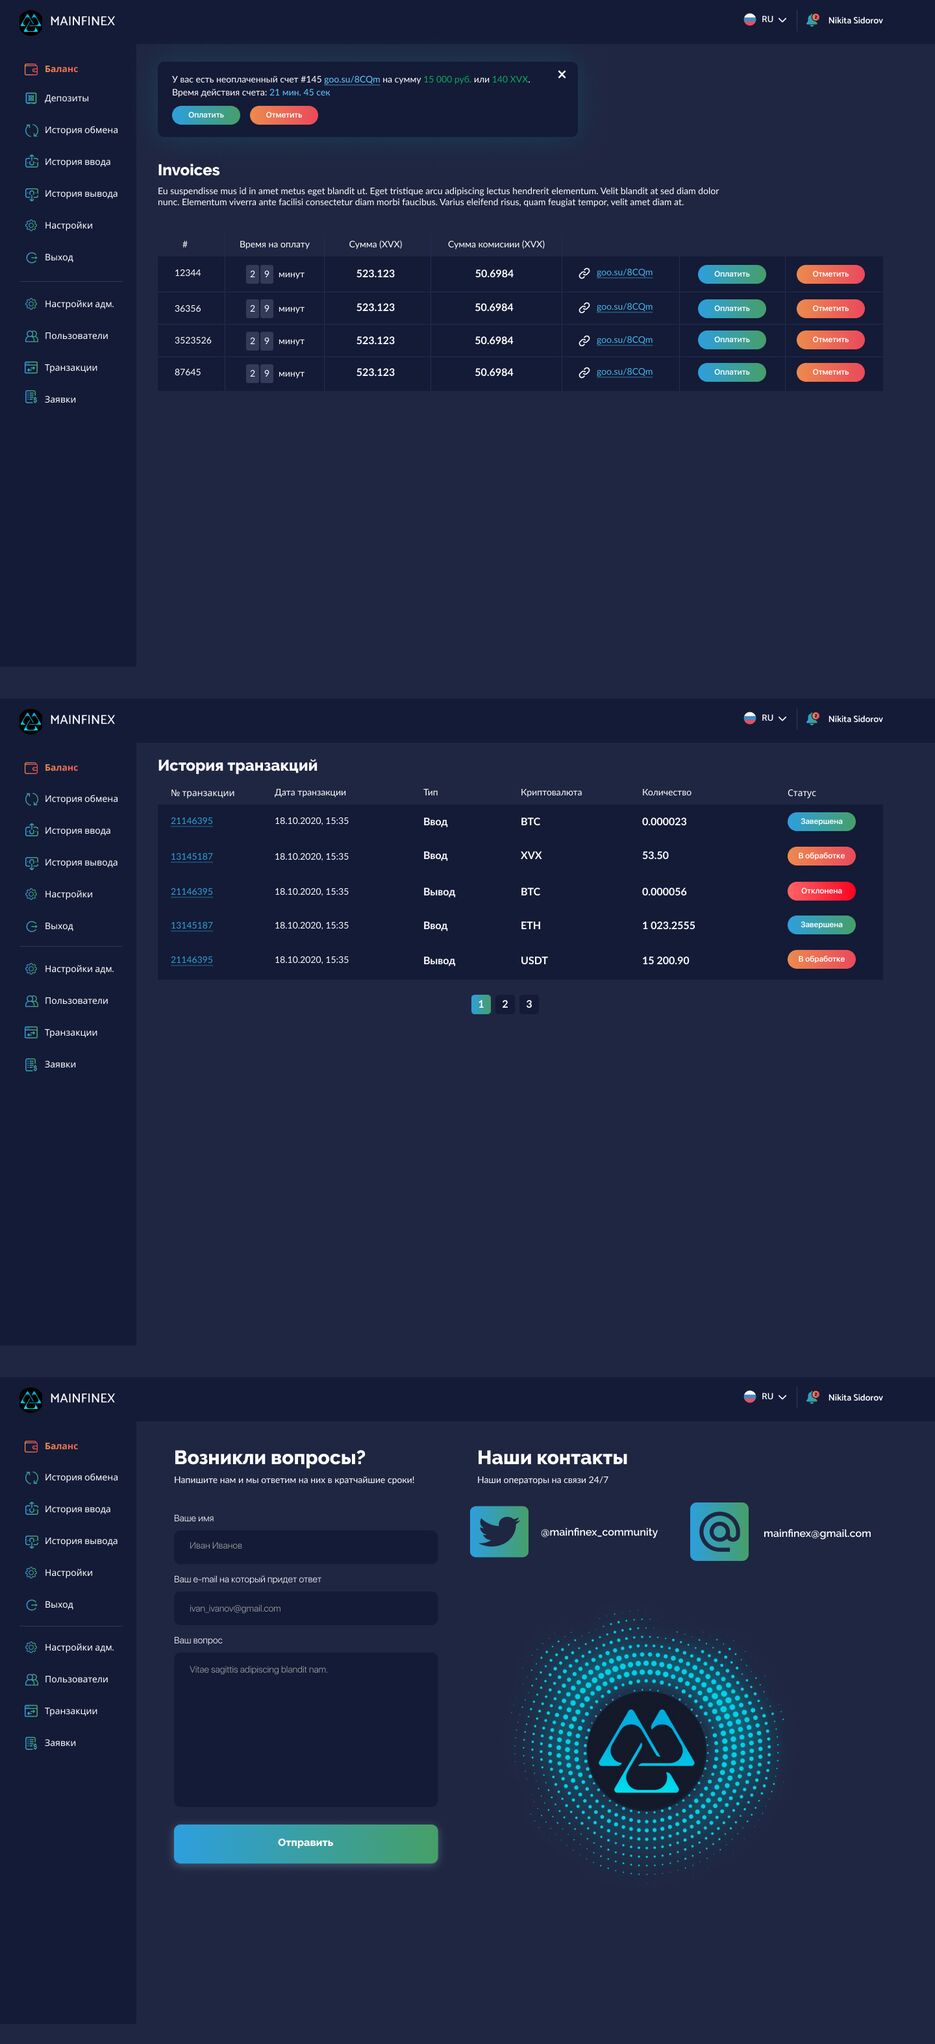
Task: Expand the RU language selector above История транзакций
Action: 766,718
